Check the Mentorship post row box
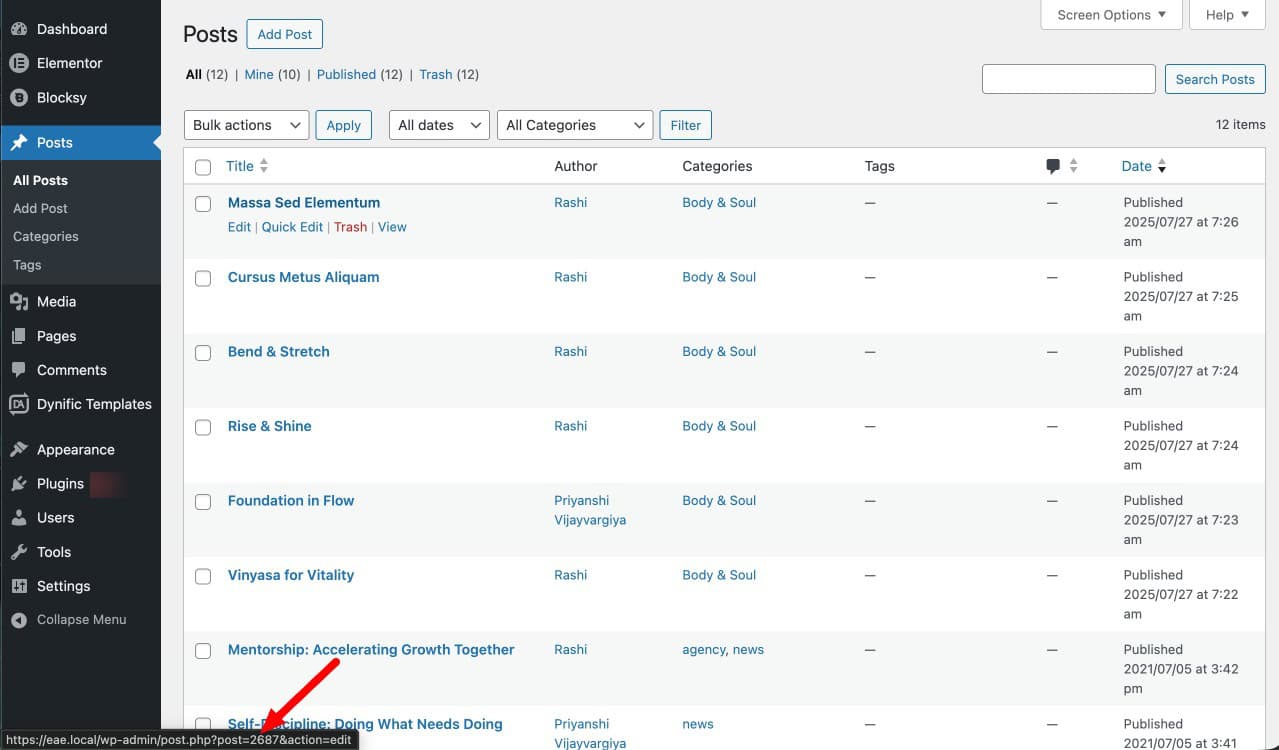This screenshot has height=750, width=1279. coord(203,651)
